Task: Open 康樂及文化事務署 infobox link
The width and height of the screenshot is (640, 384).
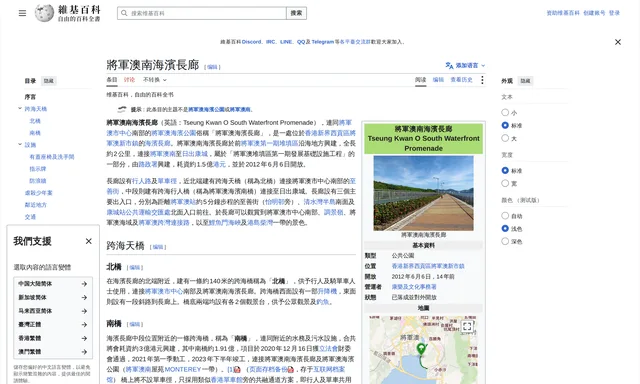Action: 414,287
